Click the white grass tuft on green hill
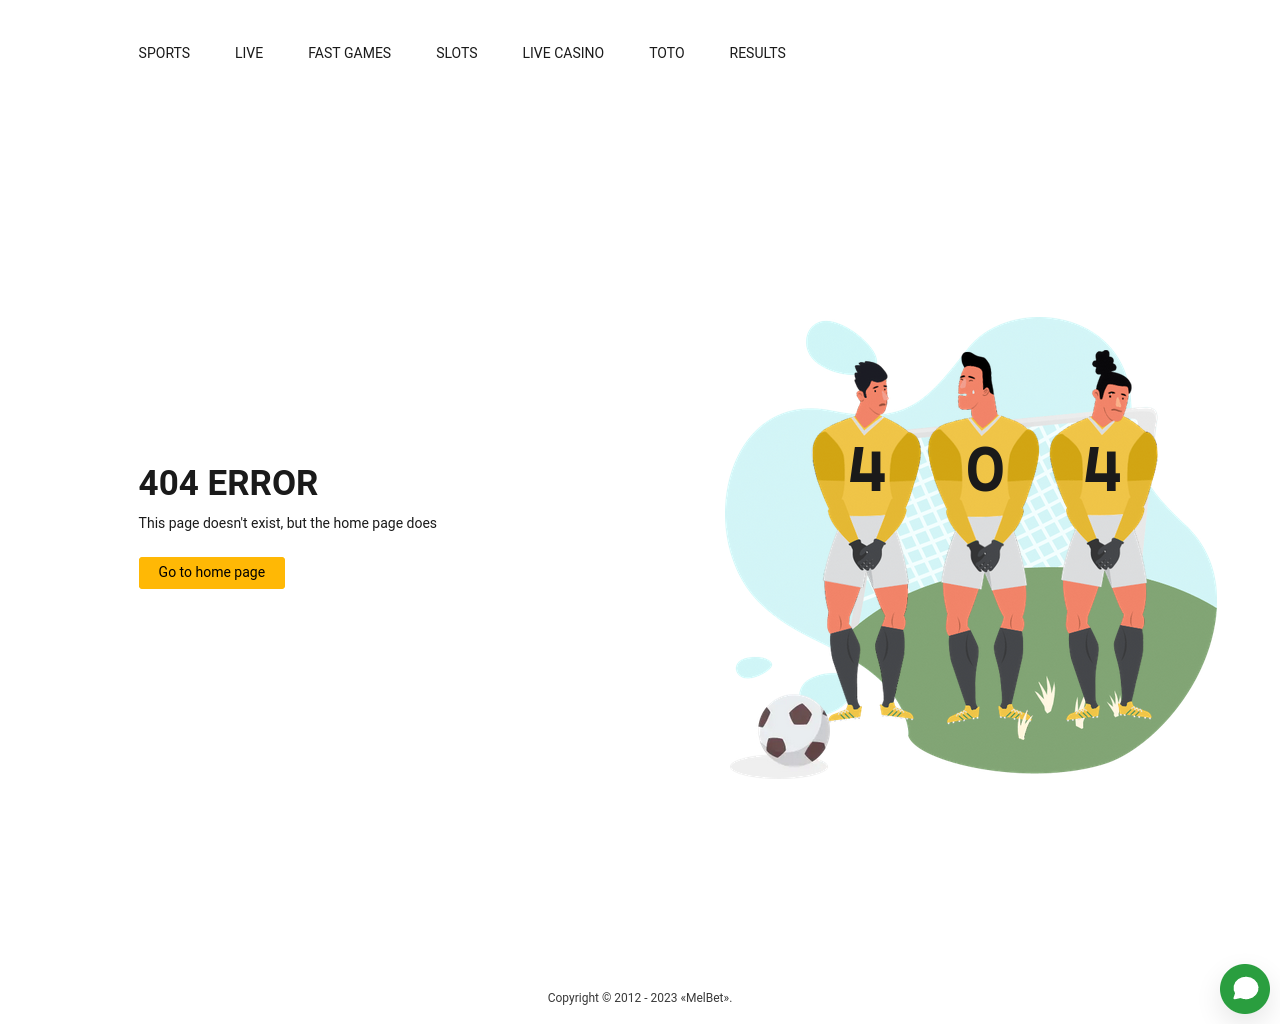The height and width of the screenshot is (1024, 1280). click(x=1045, y=695)
